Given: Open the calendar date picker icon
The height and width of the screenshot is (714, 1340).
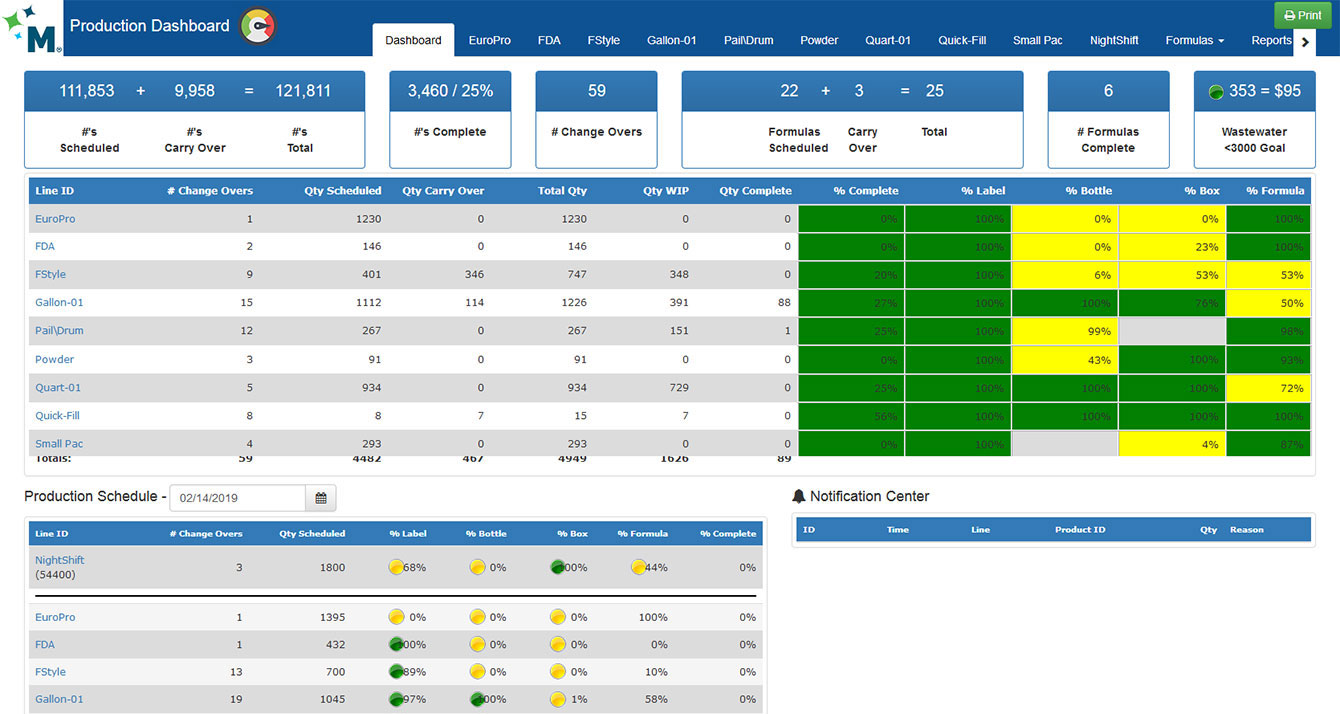Looking at the screenshot, I should pos(321,498).
